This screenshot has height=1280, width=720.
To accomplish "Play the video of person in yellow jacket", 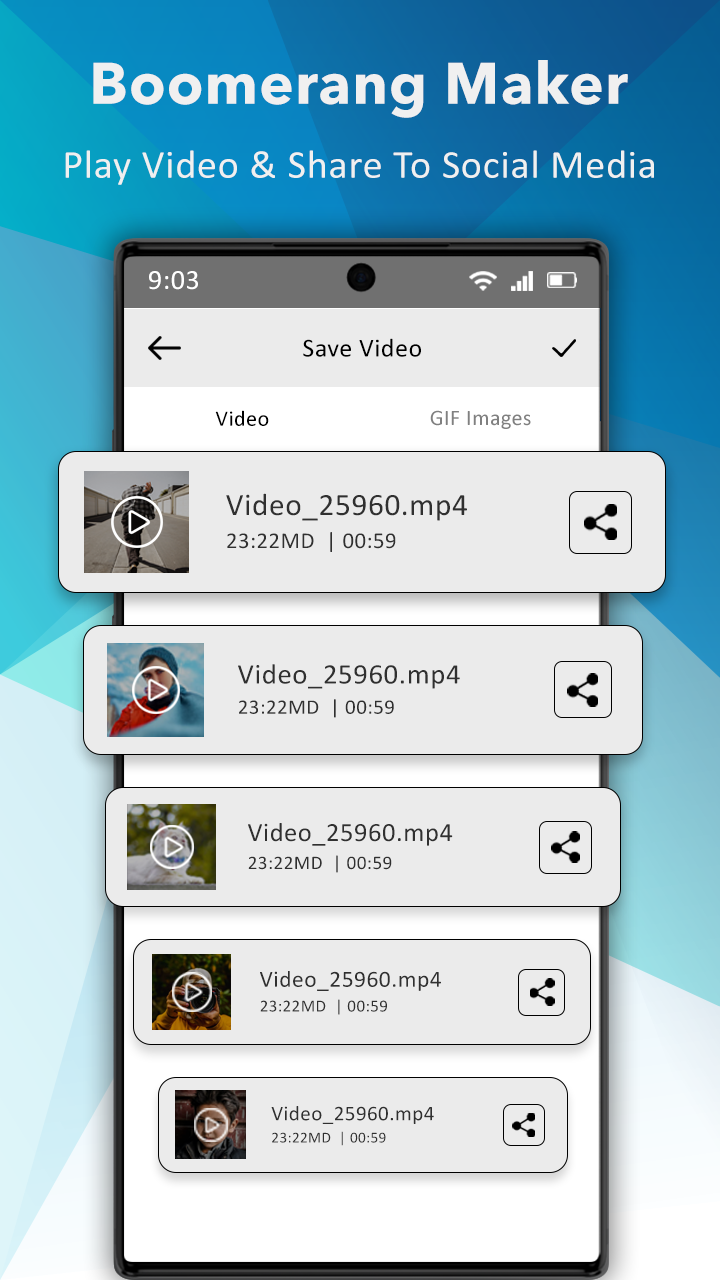I will tap(191, 992).
